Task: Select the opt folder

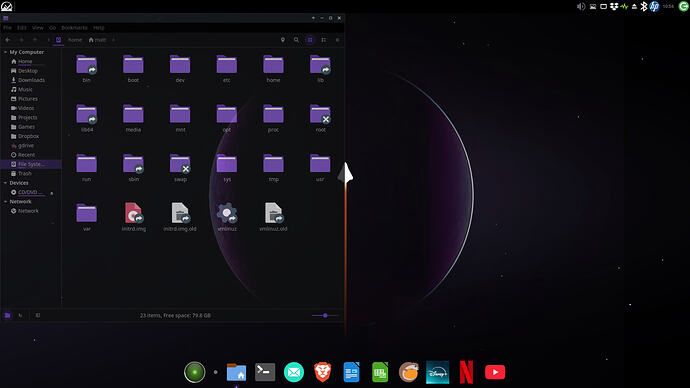Action: (x=227, y=115)
